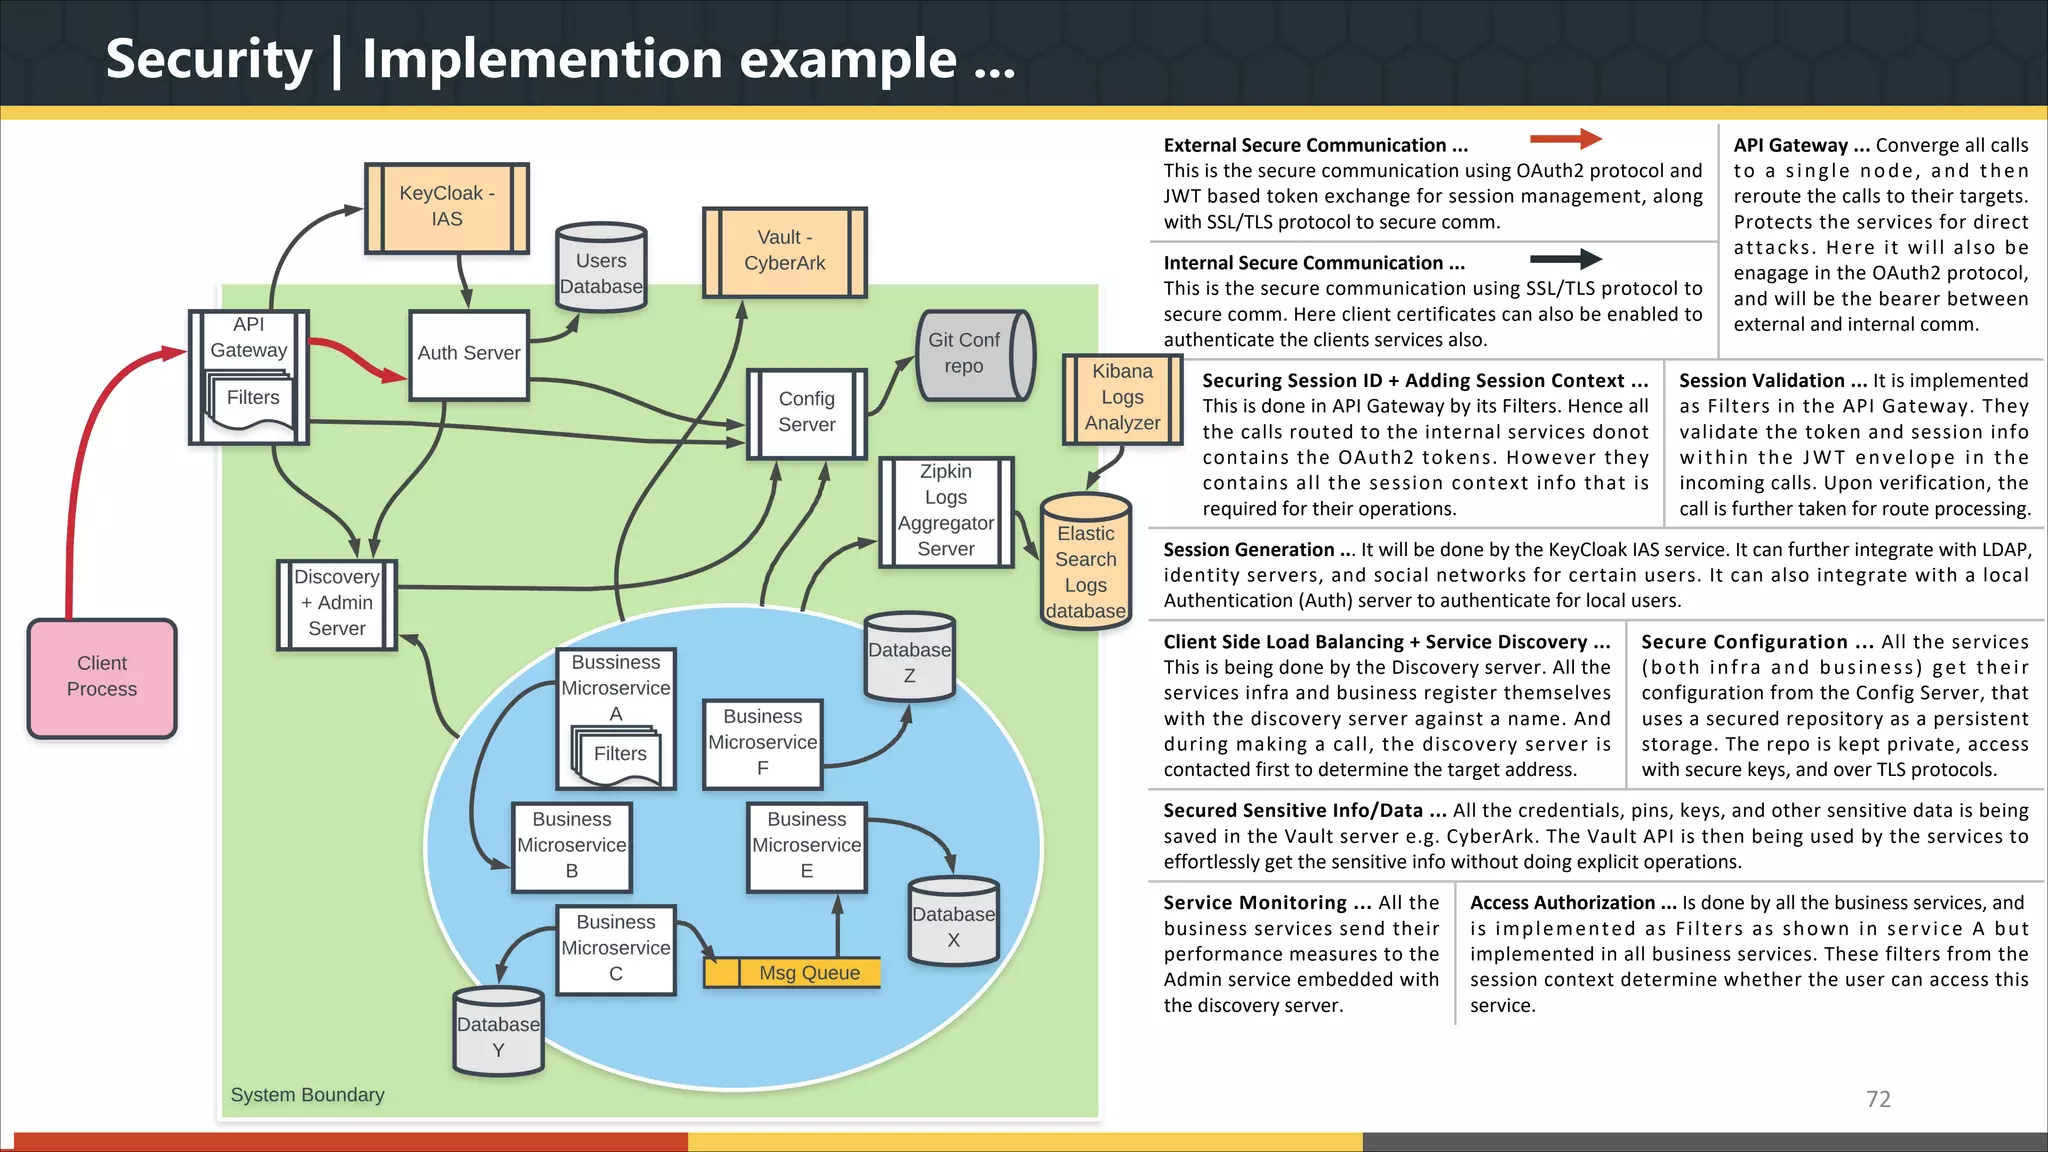Viewport: 2048px width, 1152px height.
Task: Click the pink Client Process box
Action: click(x=102, y=677)
